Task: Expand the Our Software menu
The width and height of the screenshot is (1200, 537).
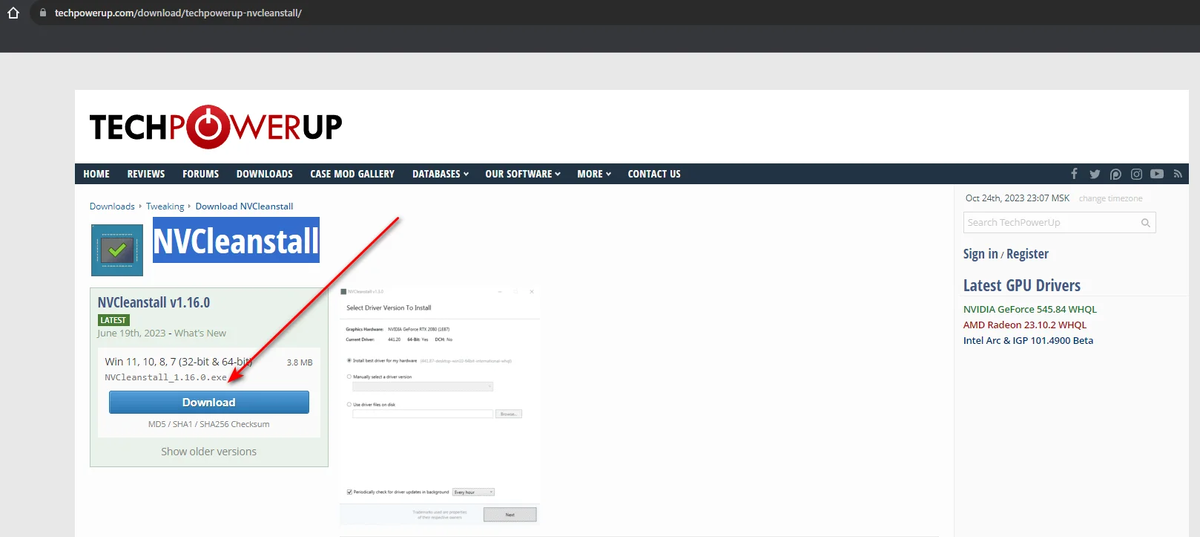Action: click(x=523, y=174)
